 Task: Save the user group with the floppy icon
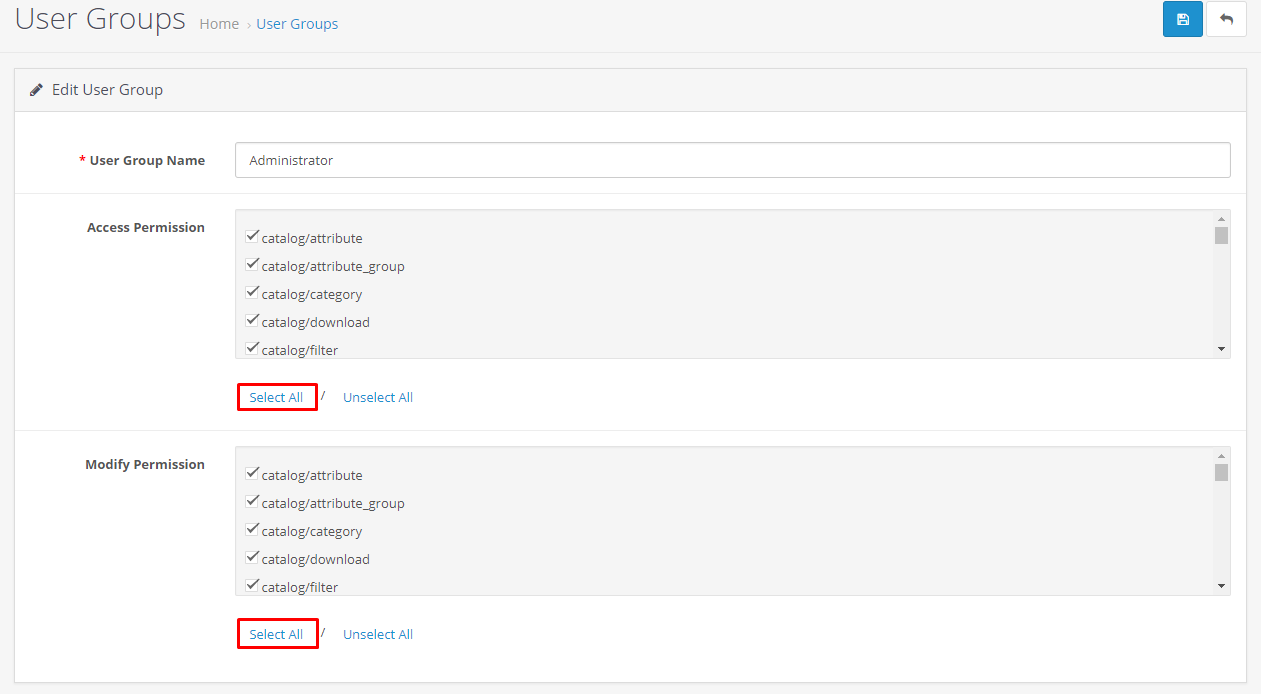pos(1182,20)
